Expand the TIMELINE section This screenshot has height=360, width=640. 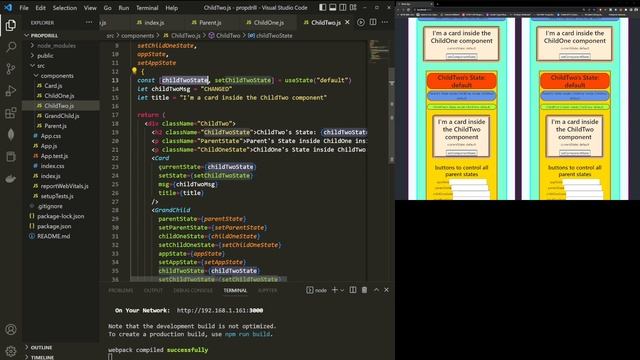(39, 357)
